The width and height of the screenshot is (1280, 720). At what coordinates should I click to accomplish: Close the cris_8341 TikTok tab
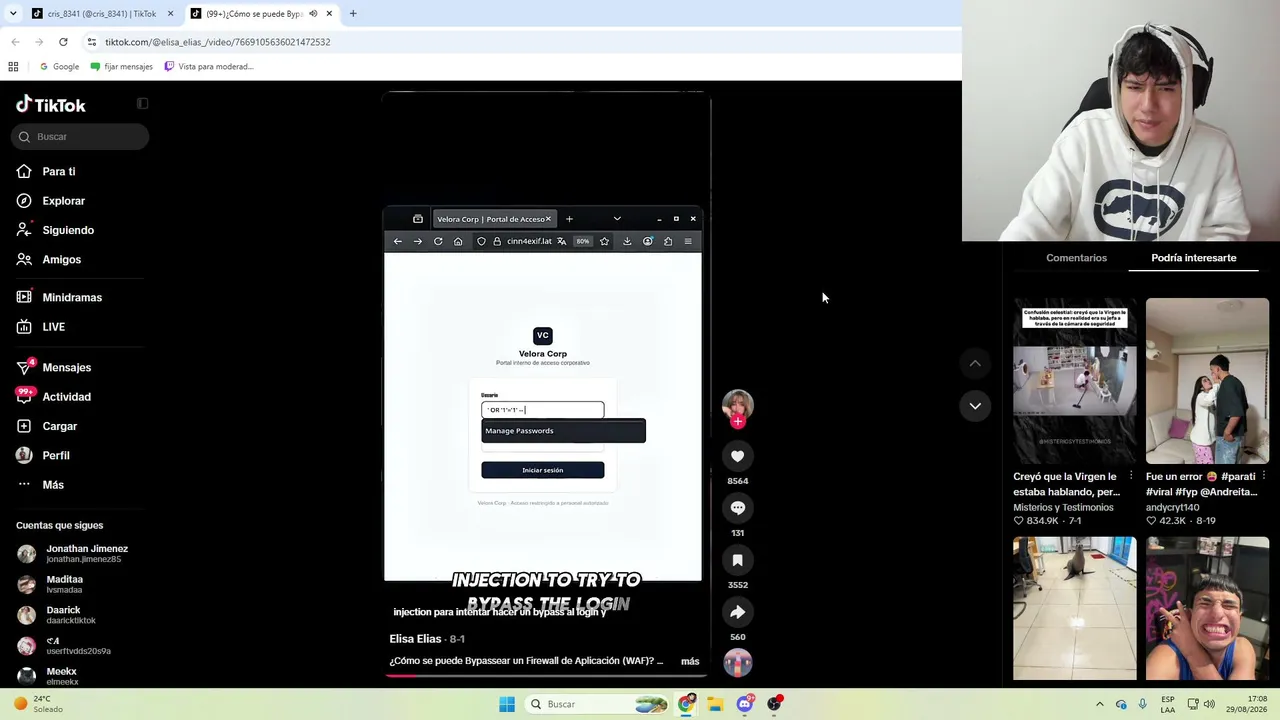170,14
